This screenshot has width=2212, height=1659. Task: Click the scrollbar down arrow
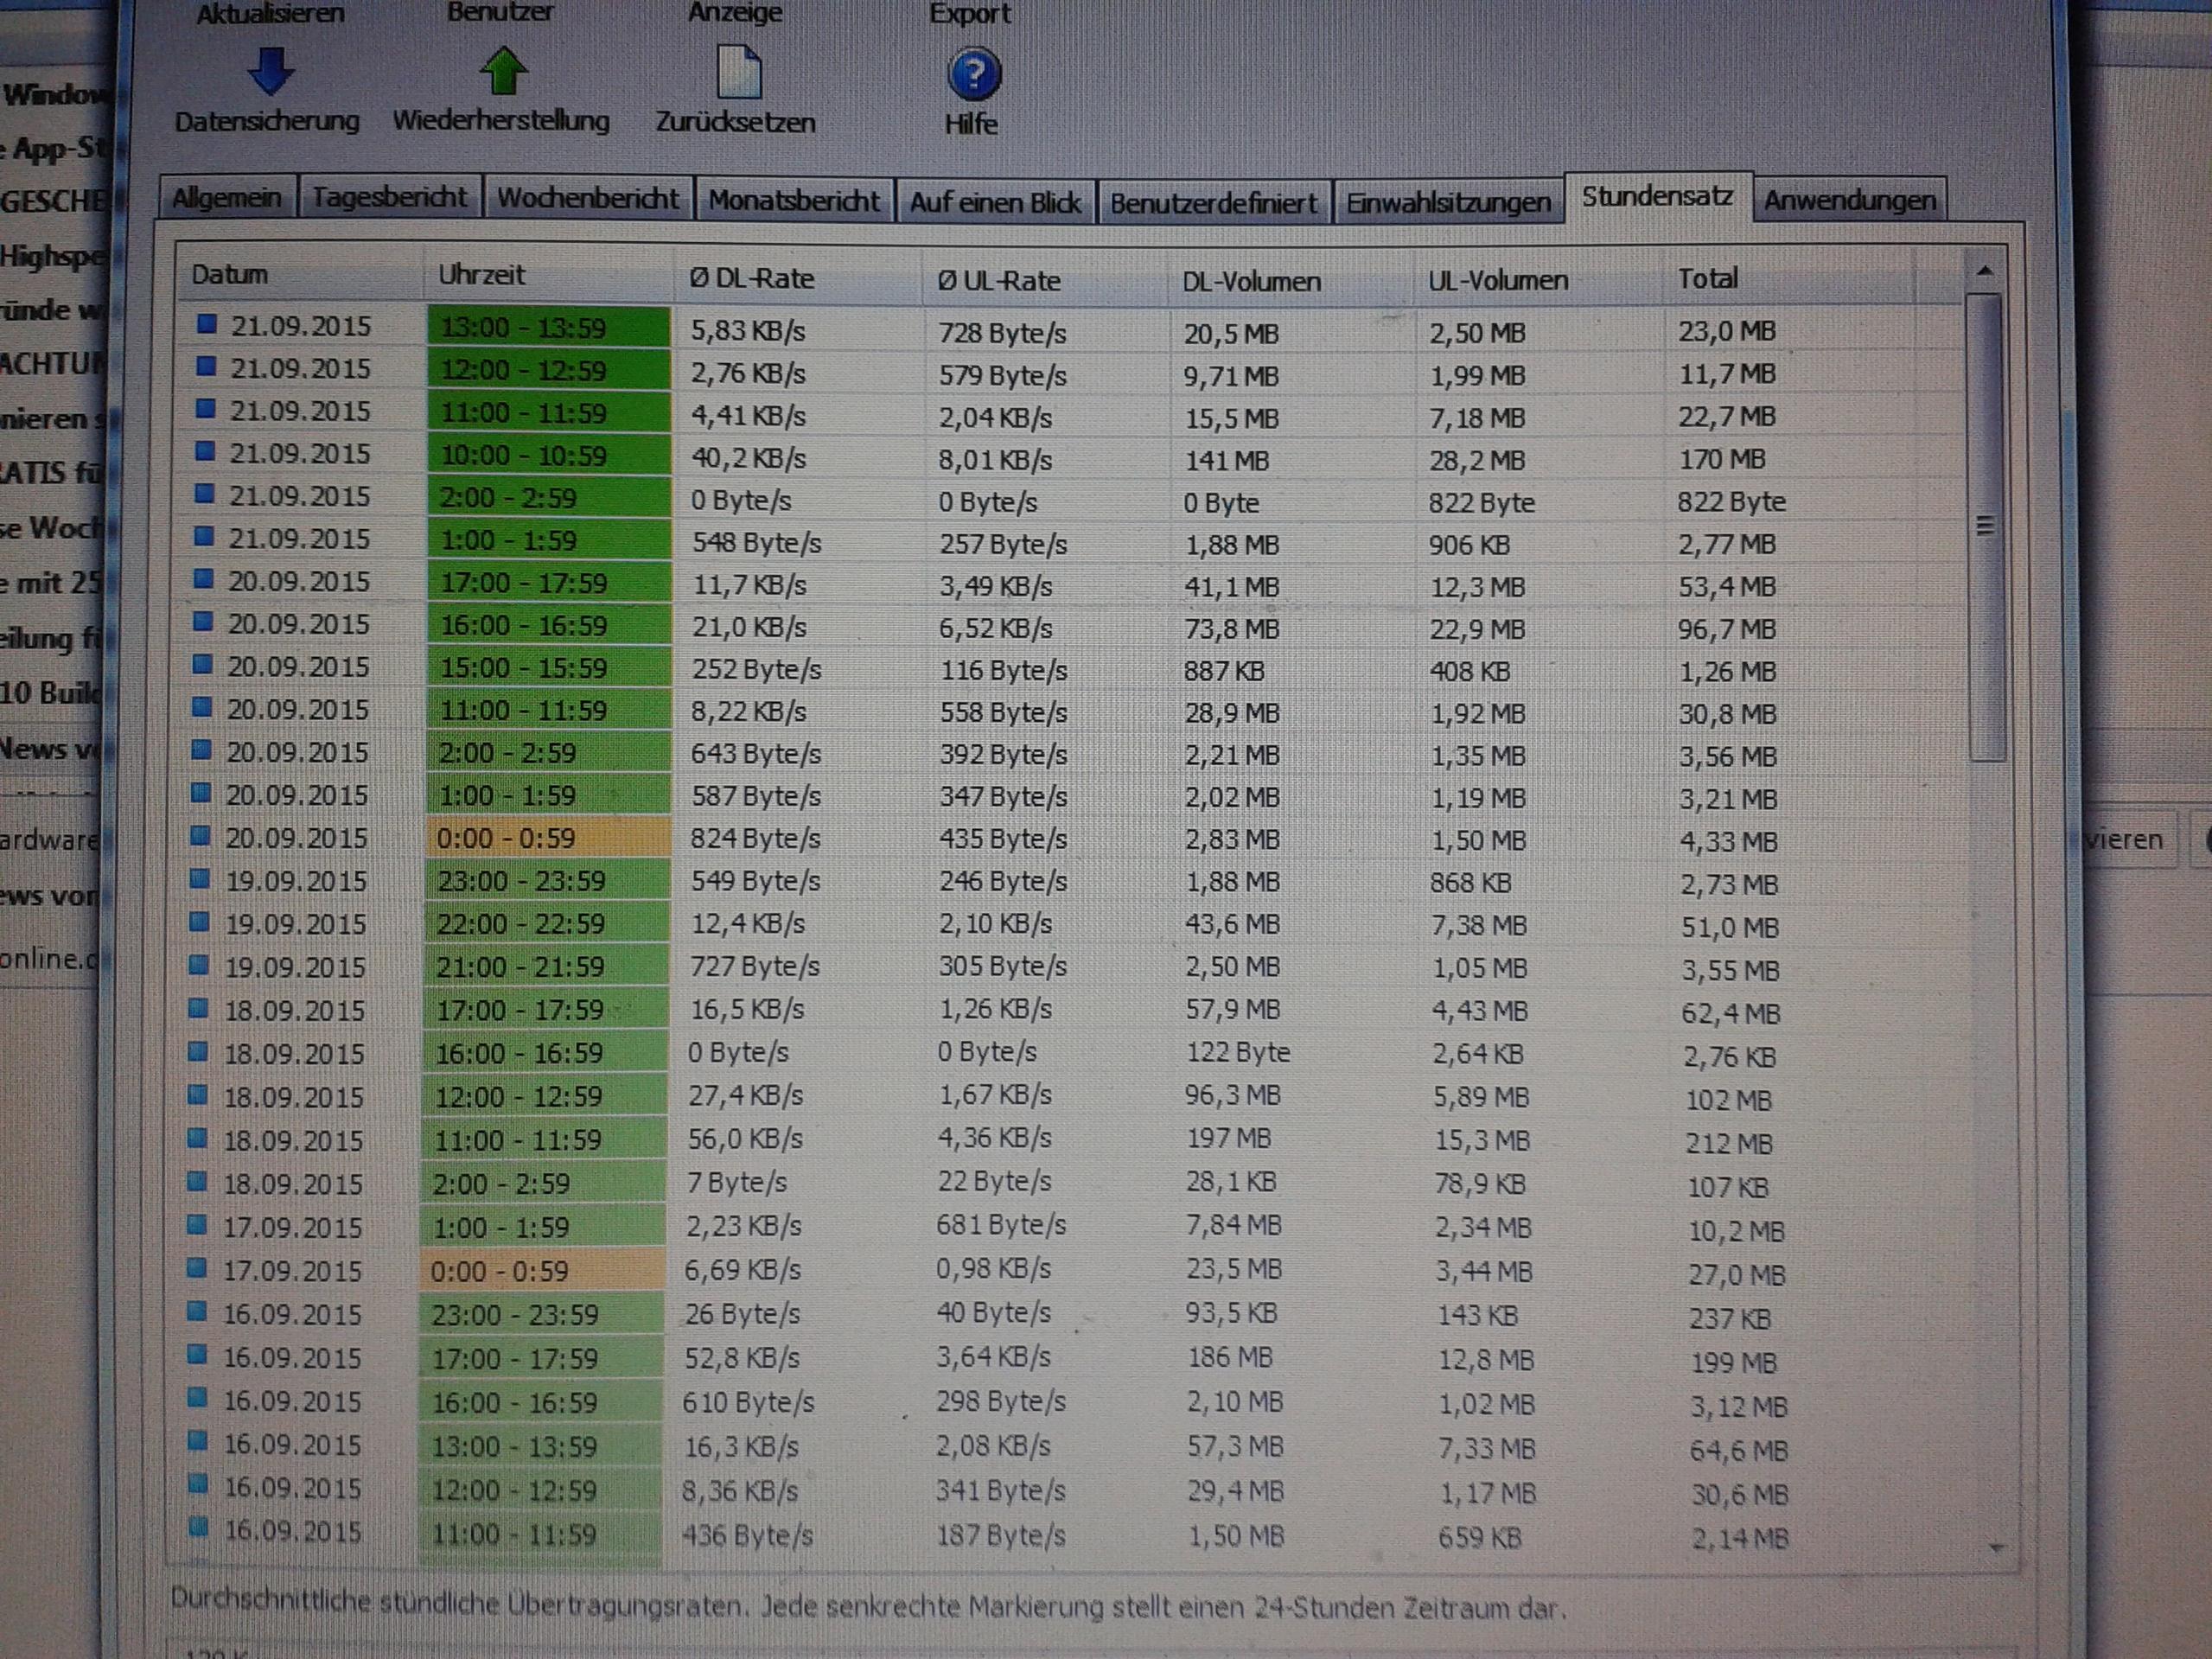click(x=1997, y=1548)
